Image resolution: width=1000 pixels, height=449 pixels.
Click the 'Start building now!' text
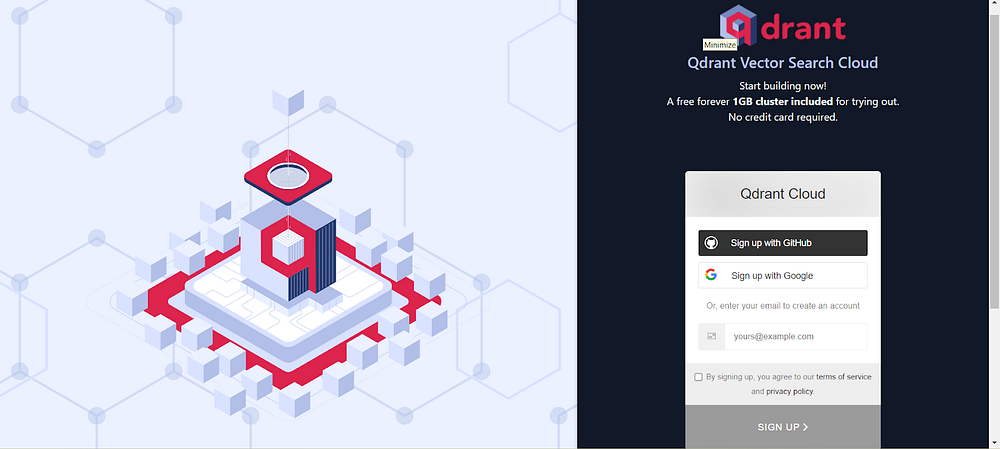coord(783,85)
